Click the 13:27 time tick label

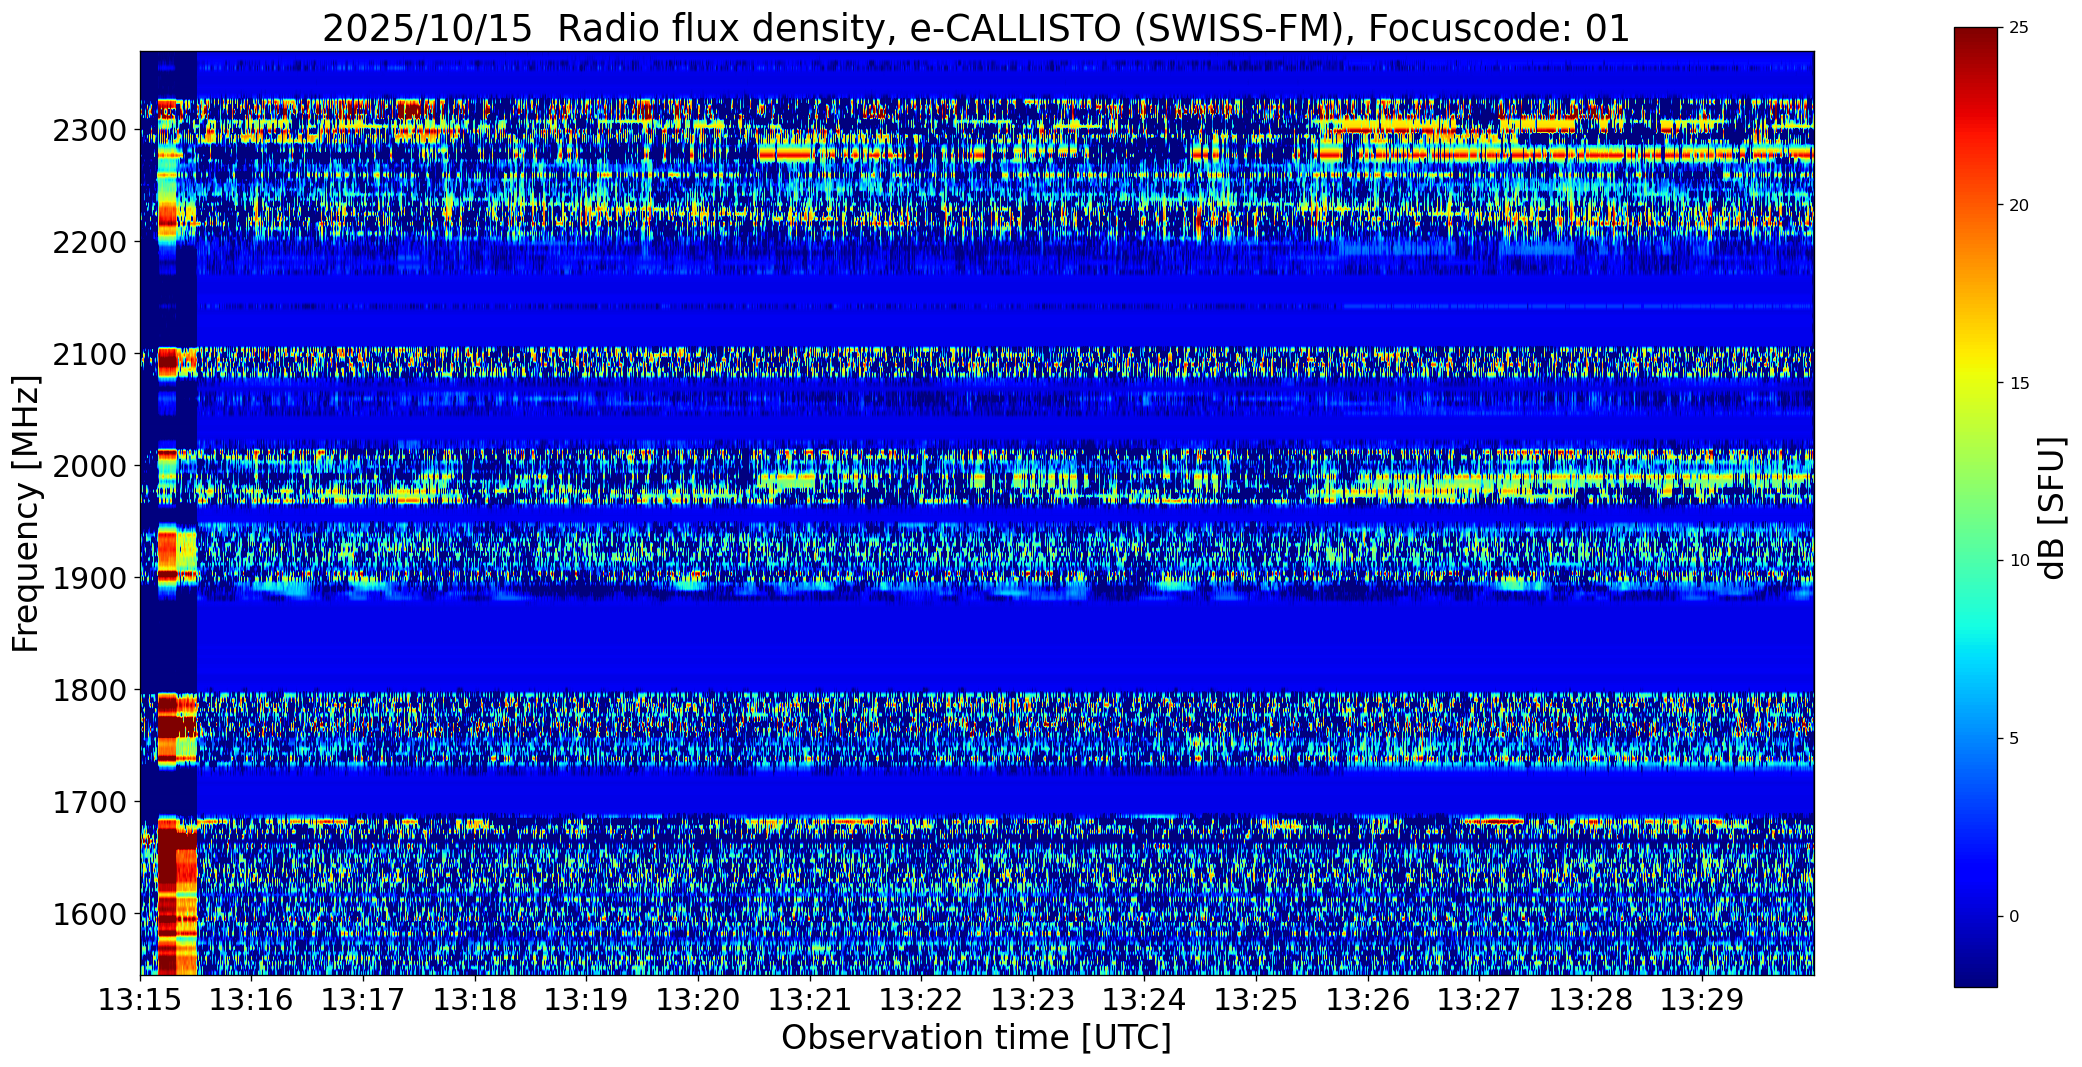click(1480, 1000)
